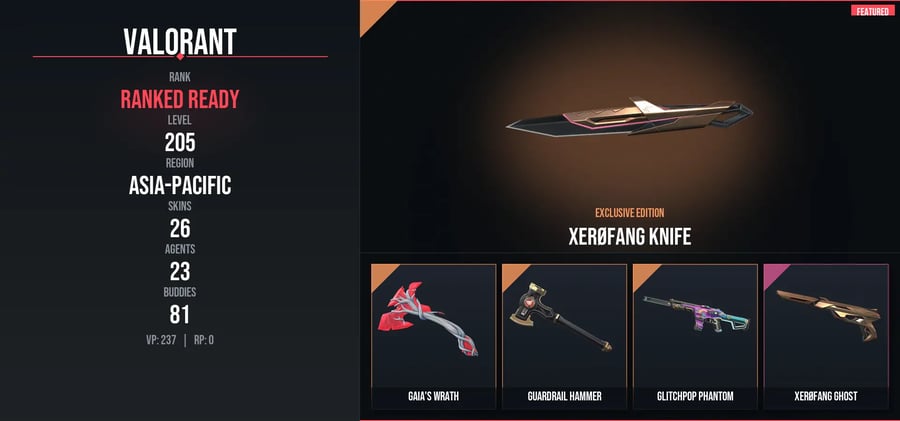This screenshot has width=900, height=421.
Task: Select the Xerøfang Ghost pistol image
Action: (x=827, y=315)
